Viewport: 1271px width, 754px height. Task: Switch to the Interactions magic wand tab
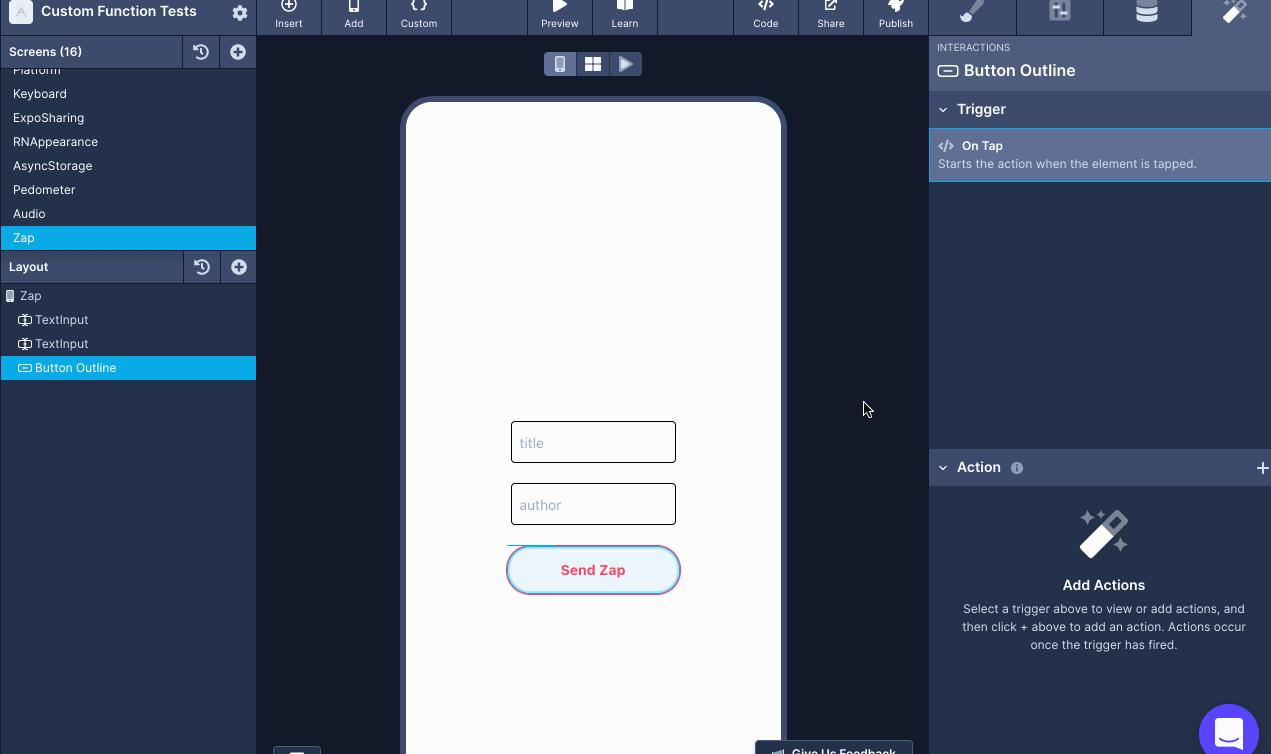coord(1233,15)
